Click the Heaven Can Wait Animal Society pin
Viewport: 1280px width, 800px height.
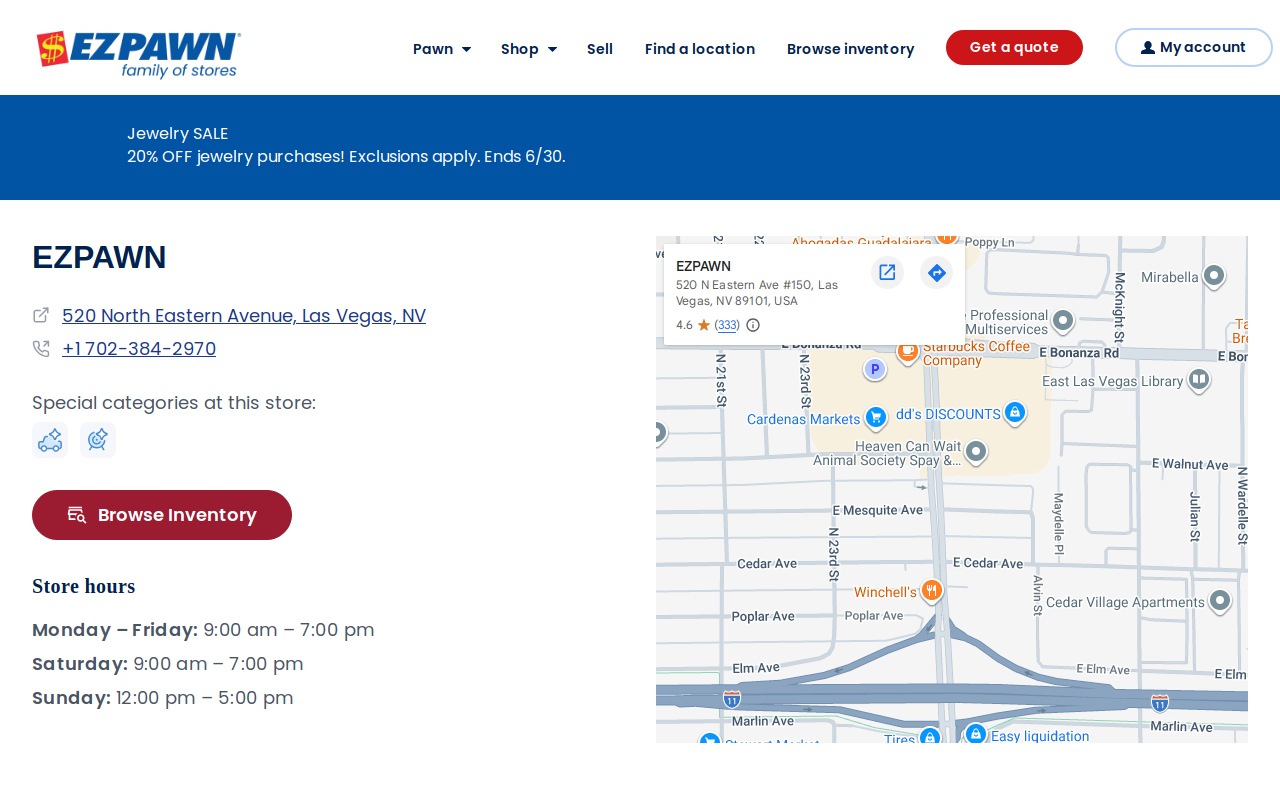(x=977, y=452)
